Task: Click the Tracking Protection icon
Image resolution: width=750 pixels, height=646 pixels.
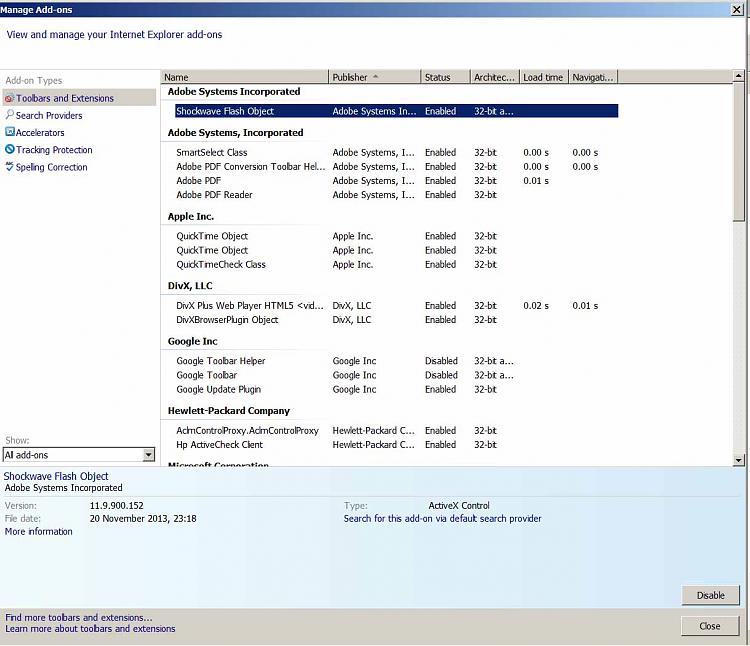Action: [10, 149]
